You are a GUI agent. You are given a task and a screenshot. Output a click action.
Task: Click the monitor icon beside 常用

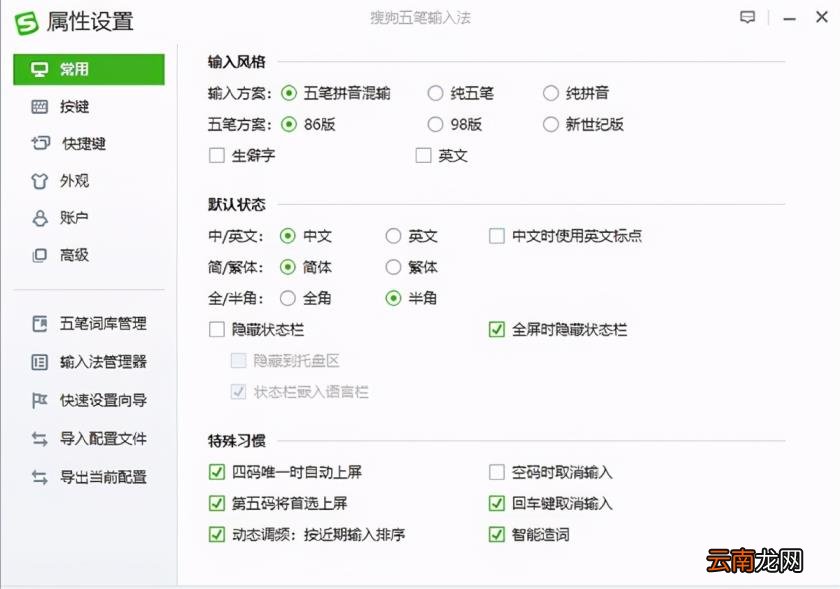[39, 70]
